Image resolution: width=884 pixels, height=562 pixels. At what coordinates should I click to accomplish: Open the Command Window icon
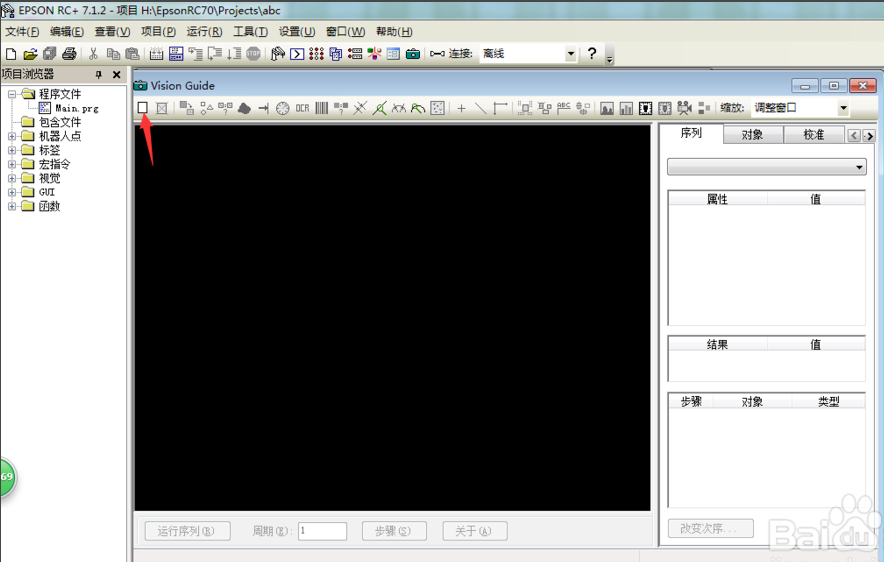point(297,54)
